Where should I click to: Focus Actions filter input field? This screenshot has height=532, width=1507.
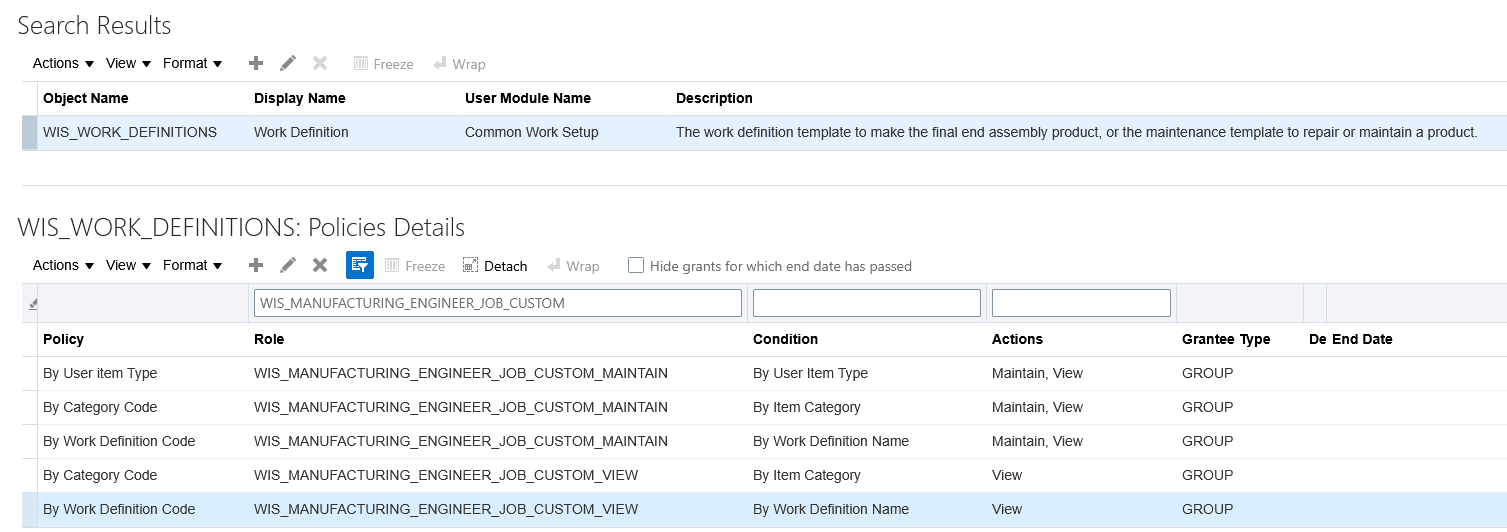[1081, 303]
